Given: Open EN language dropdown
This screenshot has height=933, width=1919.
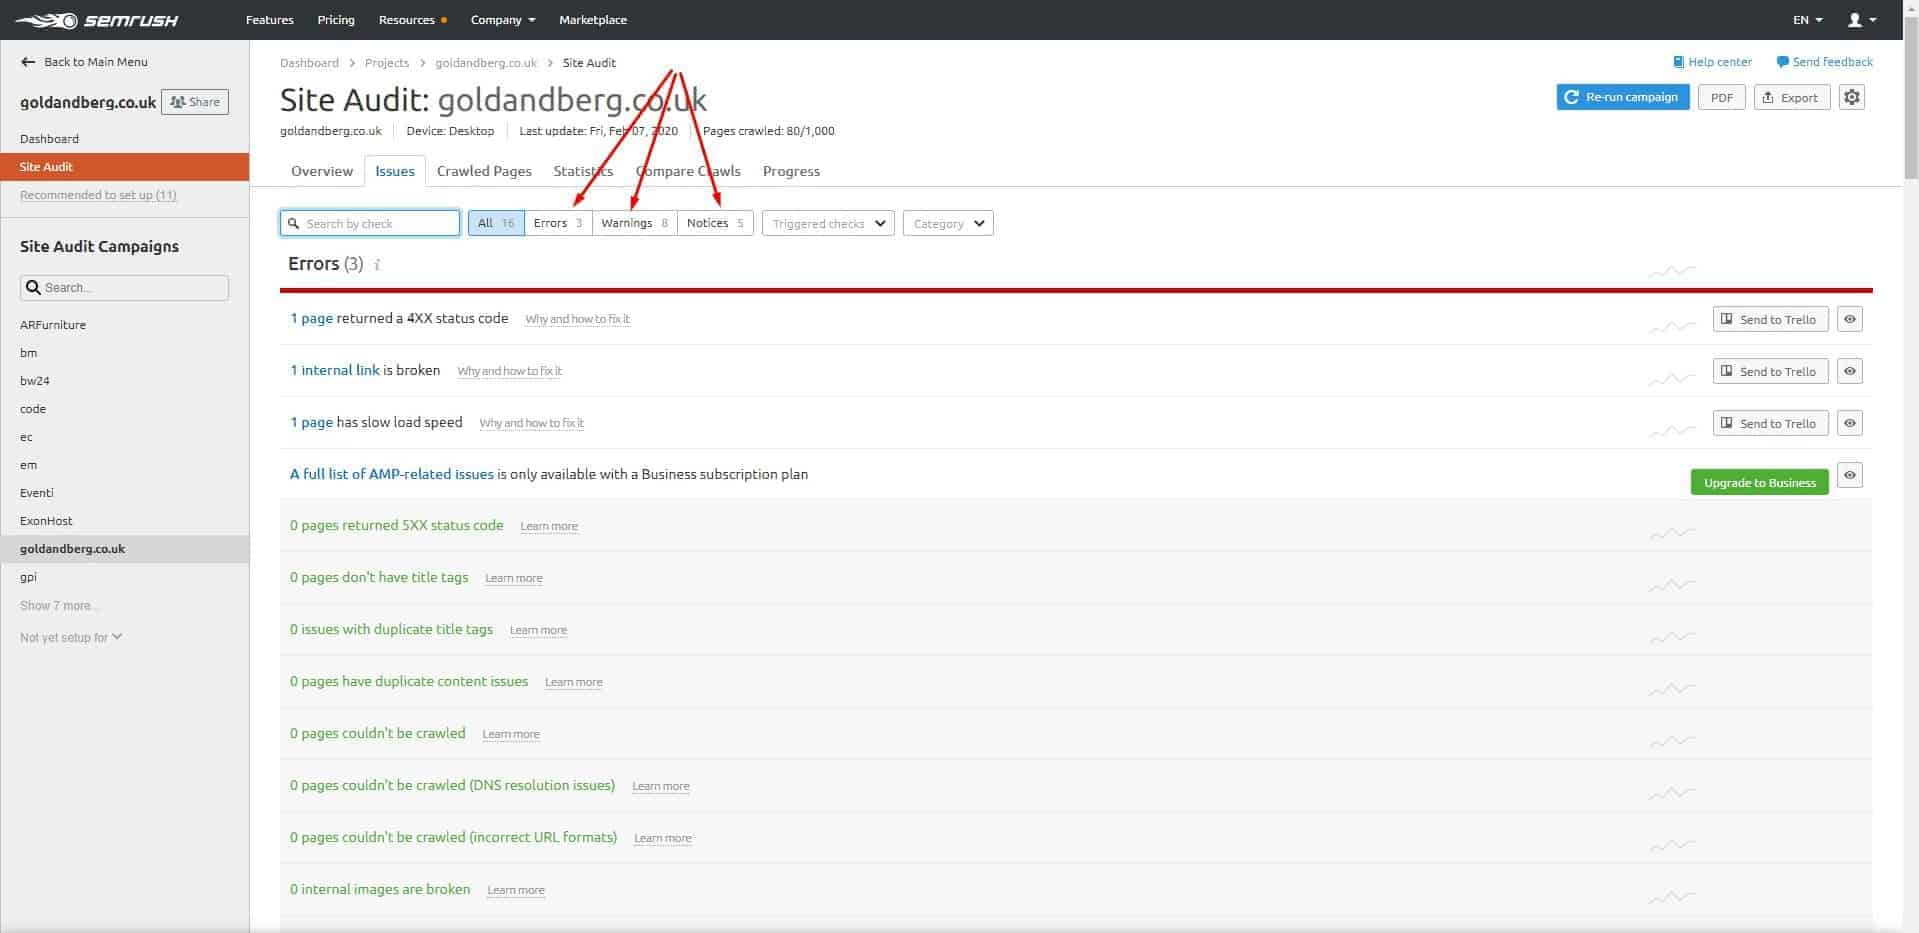Looking at the screenshot, I should coord(1808,20).
